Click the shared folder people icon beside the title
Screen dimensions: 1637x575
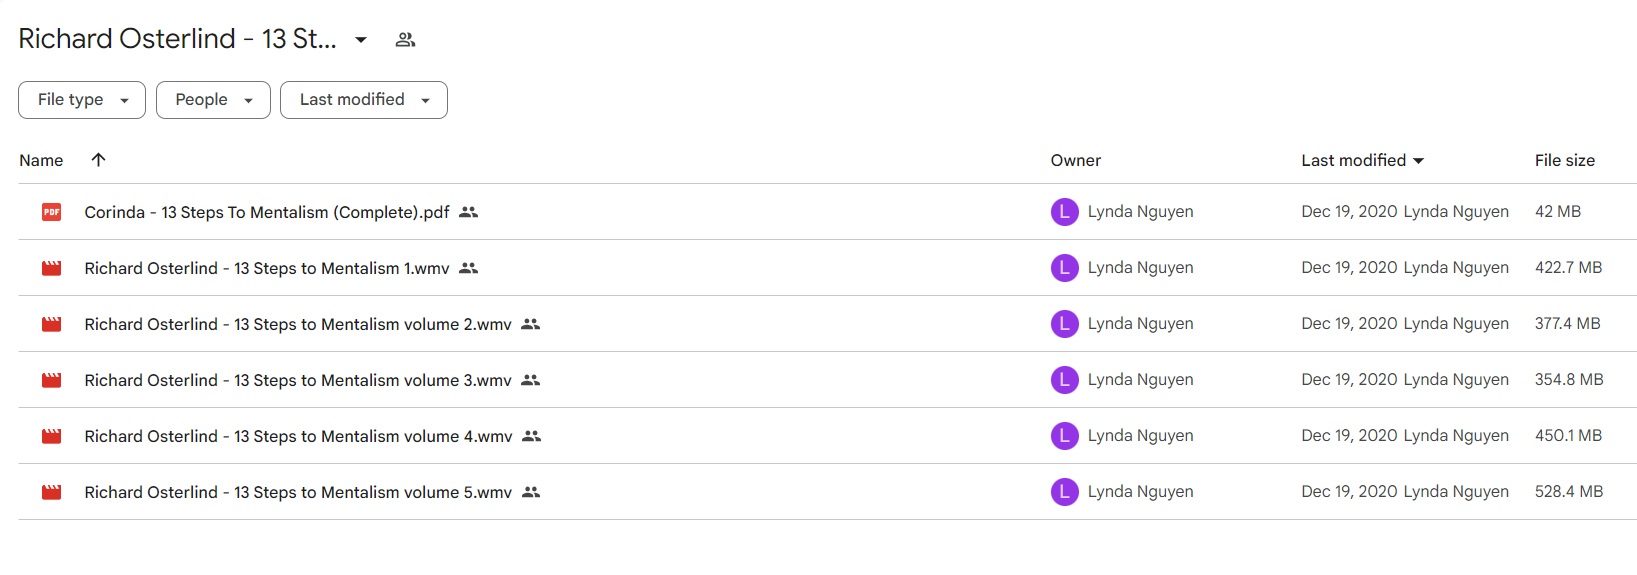point(405,40)
